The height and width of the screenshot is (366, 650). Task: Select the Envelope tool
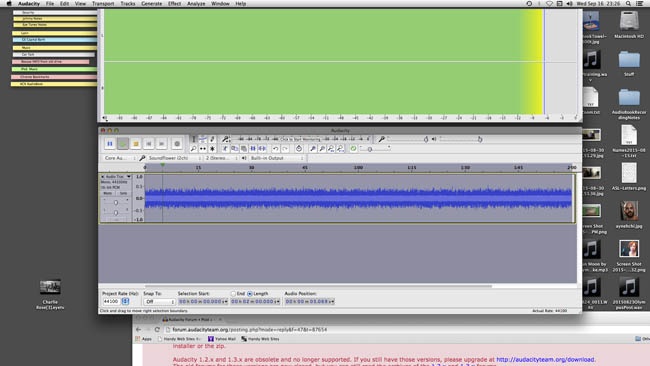coord(203,139)
